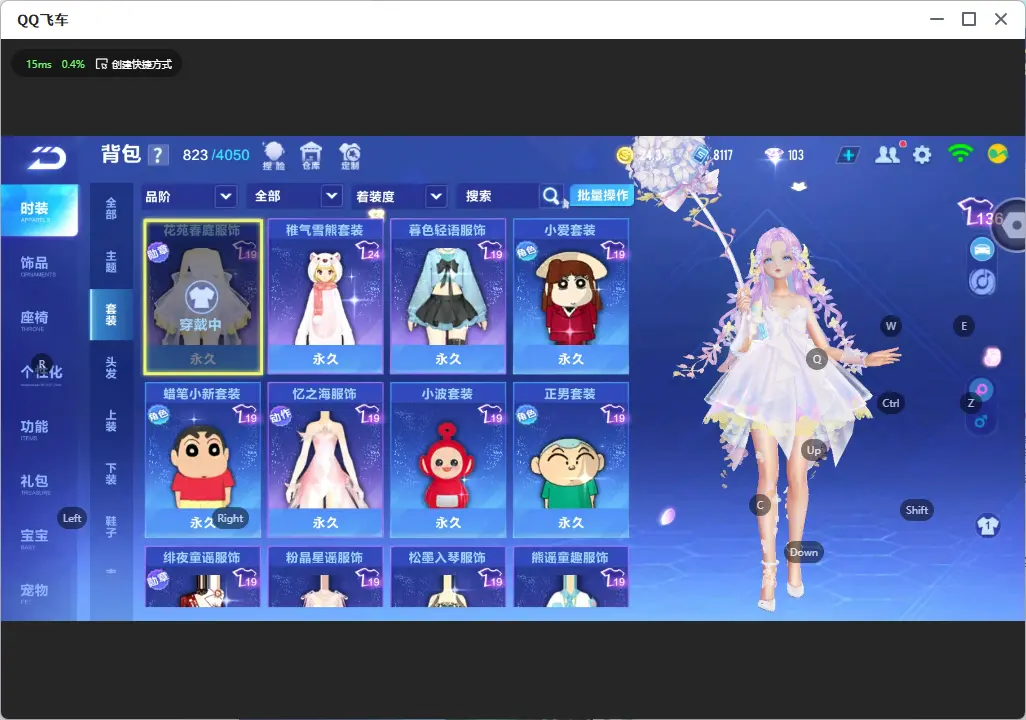Select the 忆之海服饰 outfit card
This screenshot has height=720, width=1026.
[325, 460]
